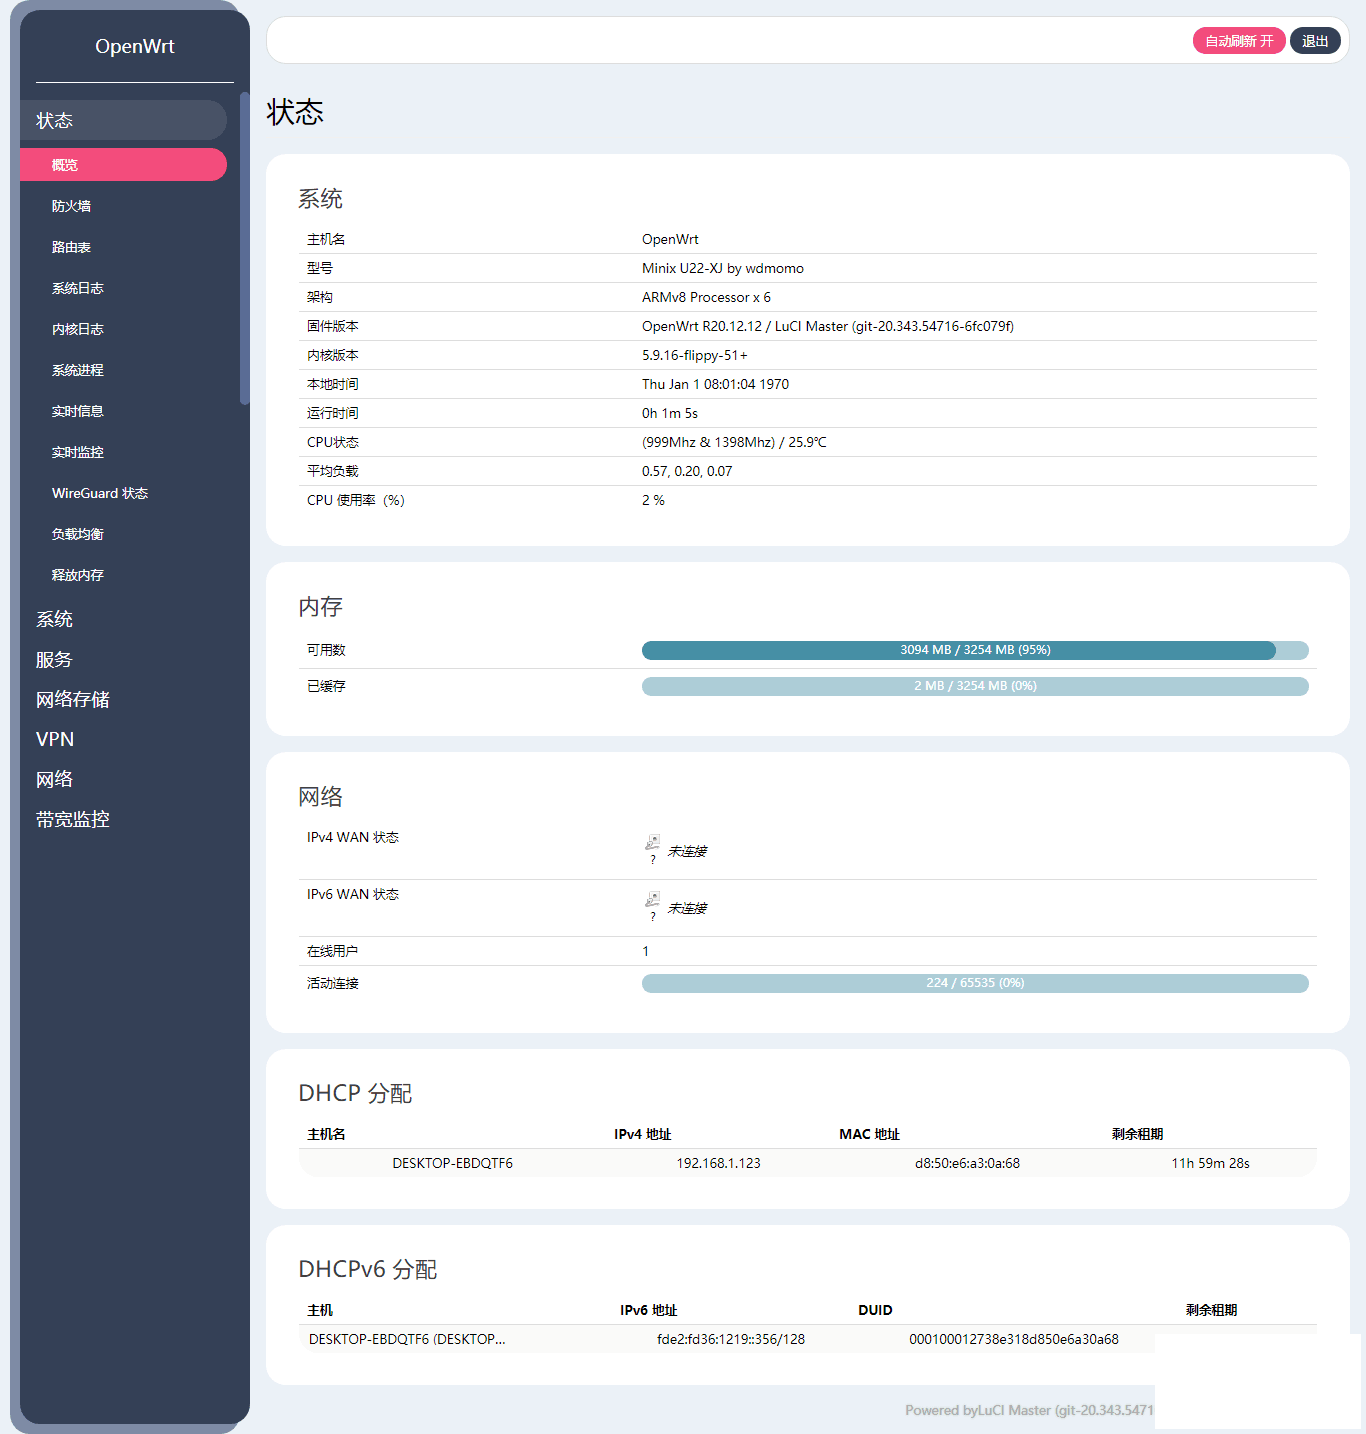Image resolution: width=1366 pixels, height=1434 pixels.
Task: Click the OpenWrt brand title in the sidebar
Action: pyautogui.click(x=135, y=46)
